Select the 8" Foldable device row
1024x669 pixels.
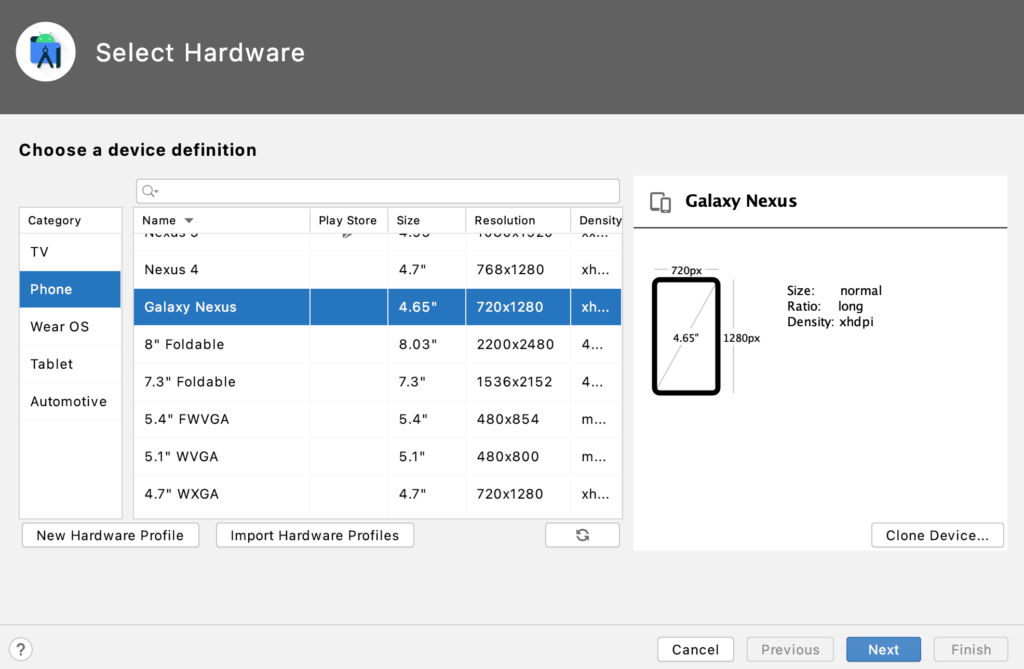click(377, 344)
